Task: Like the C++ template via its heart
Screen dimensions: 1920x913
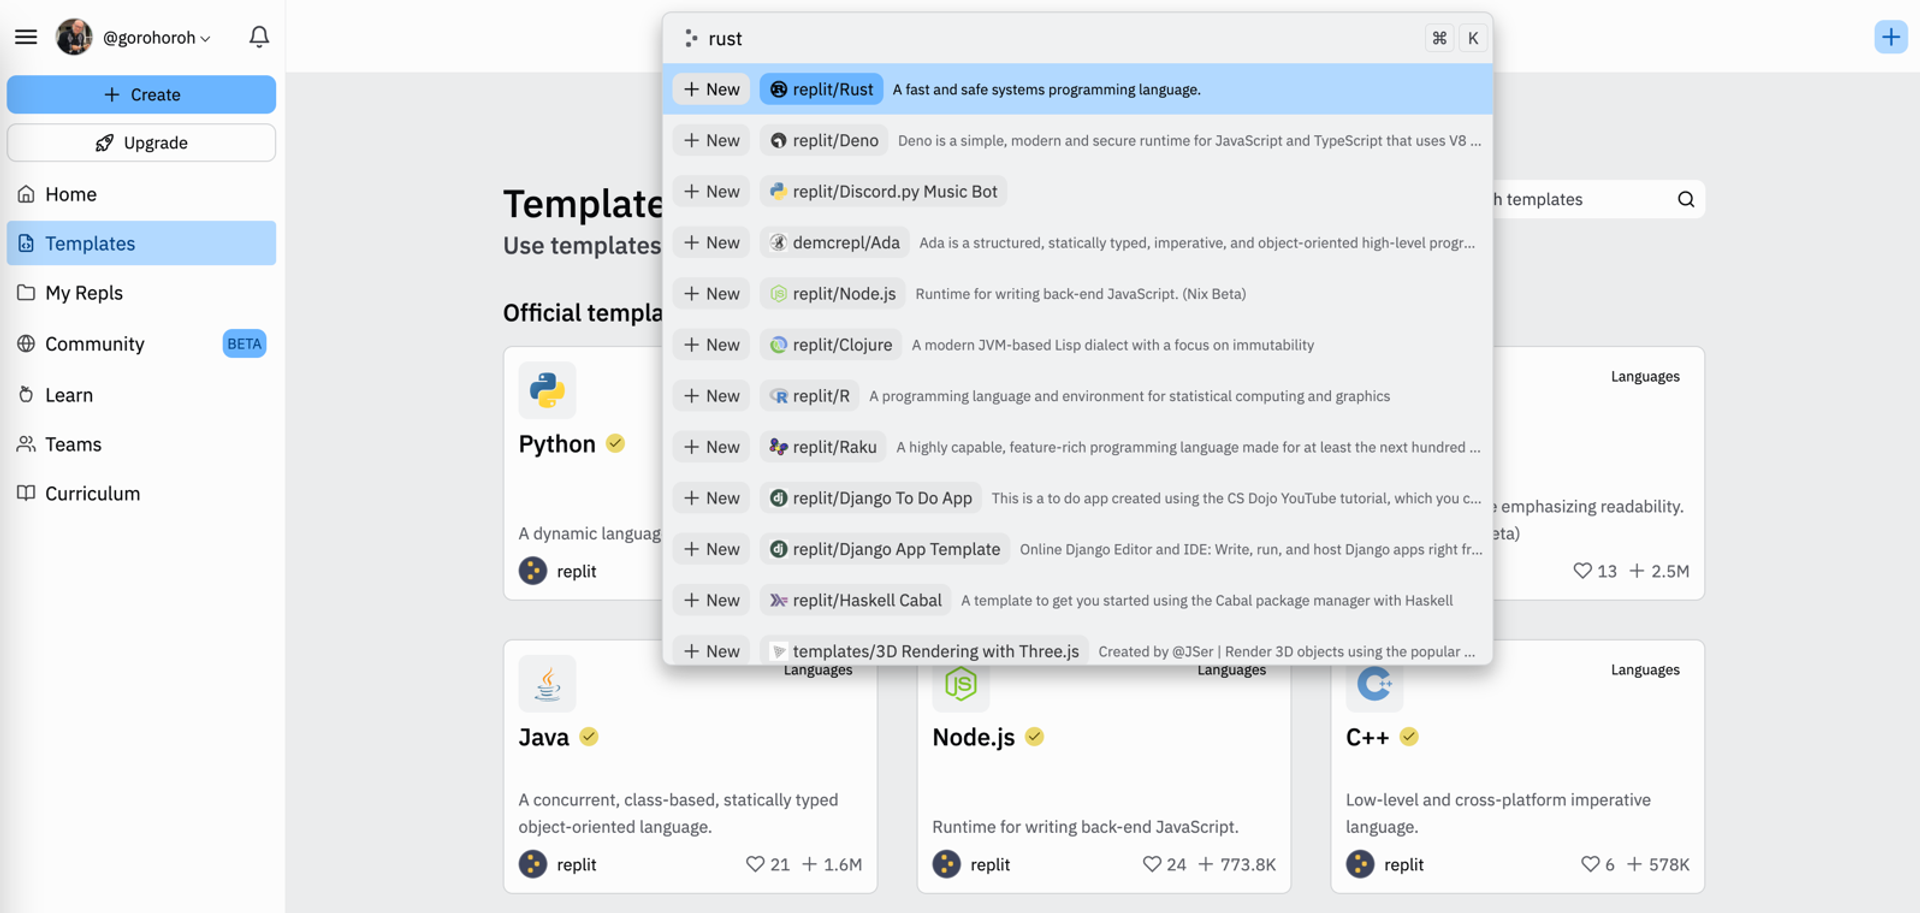Action: pos(1590,864)
